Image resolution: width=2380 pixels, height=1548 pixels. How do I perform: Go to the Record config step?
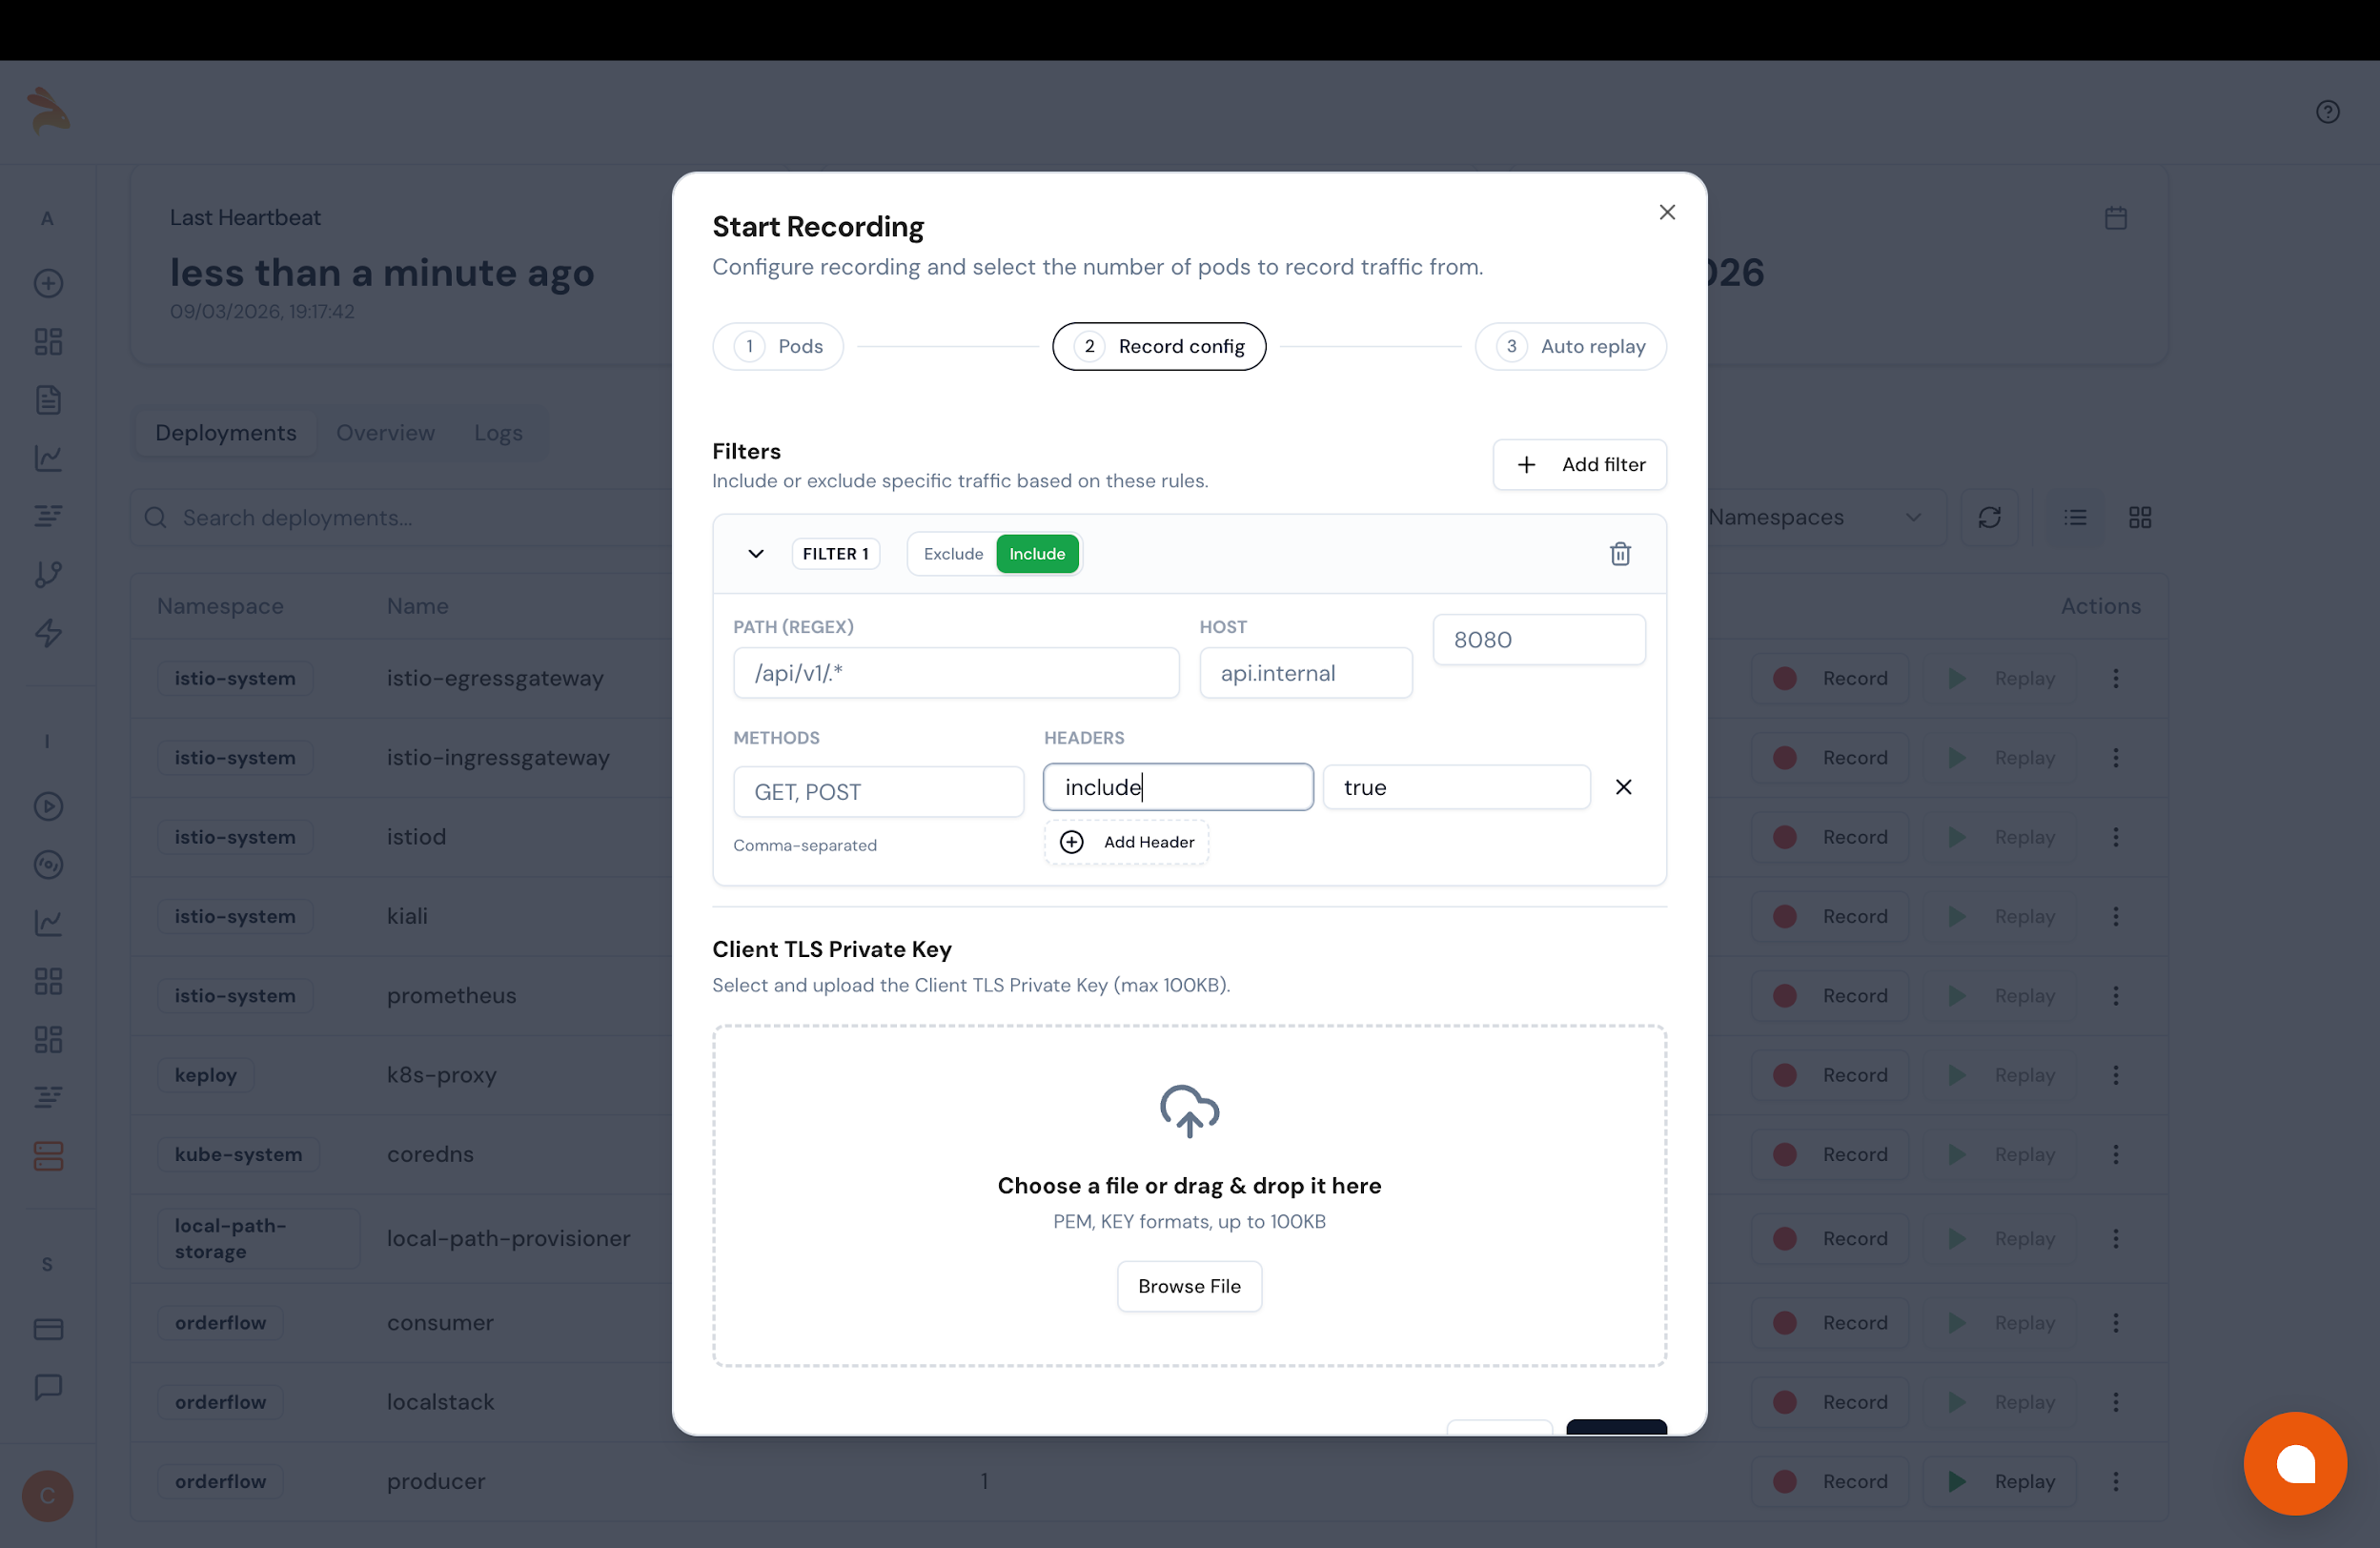tap(1159, 346)
